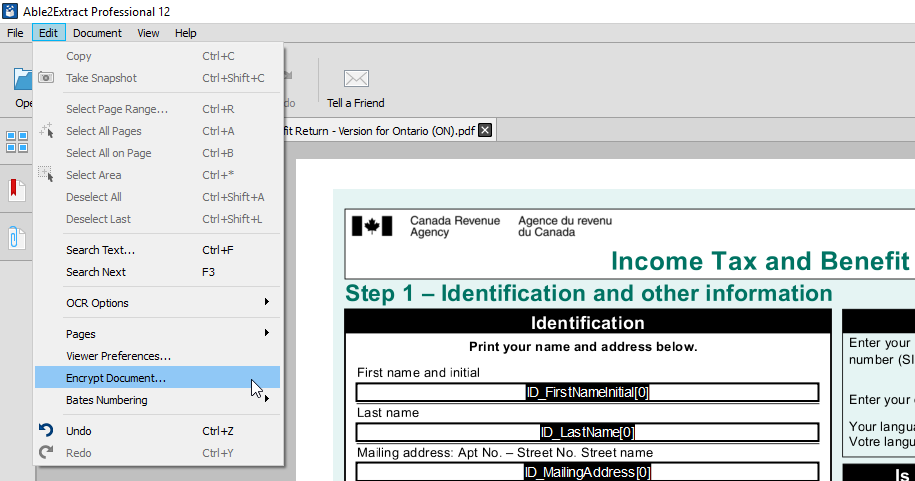Image resolution: width=915 pixels, height=481 pixels.
Task: Open the bookmarks sidebar panel
Action: click(17, 190)
